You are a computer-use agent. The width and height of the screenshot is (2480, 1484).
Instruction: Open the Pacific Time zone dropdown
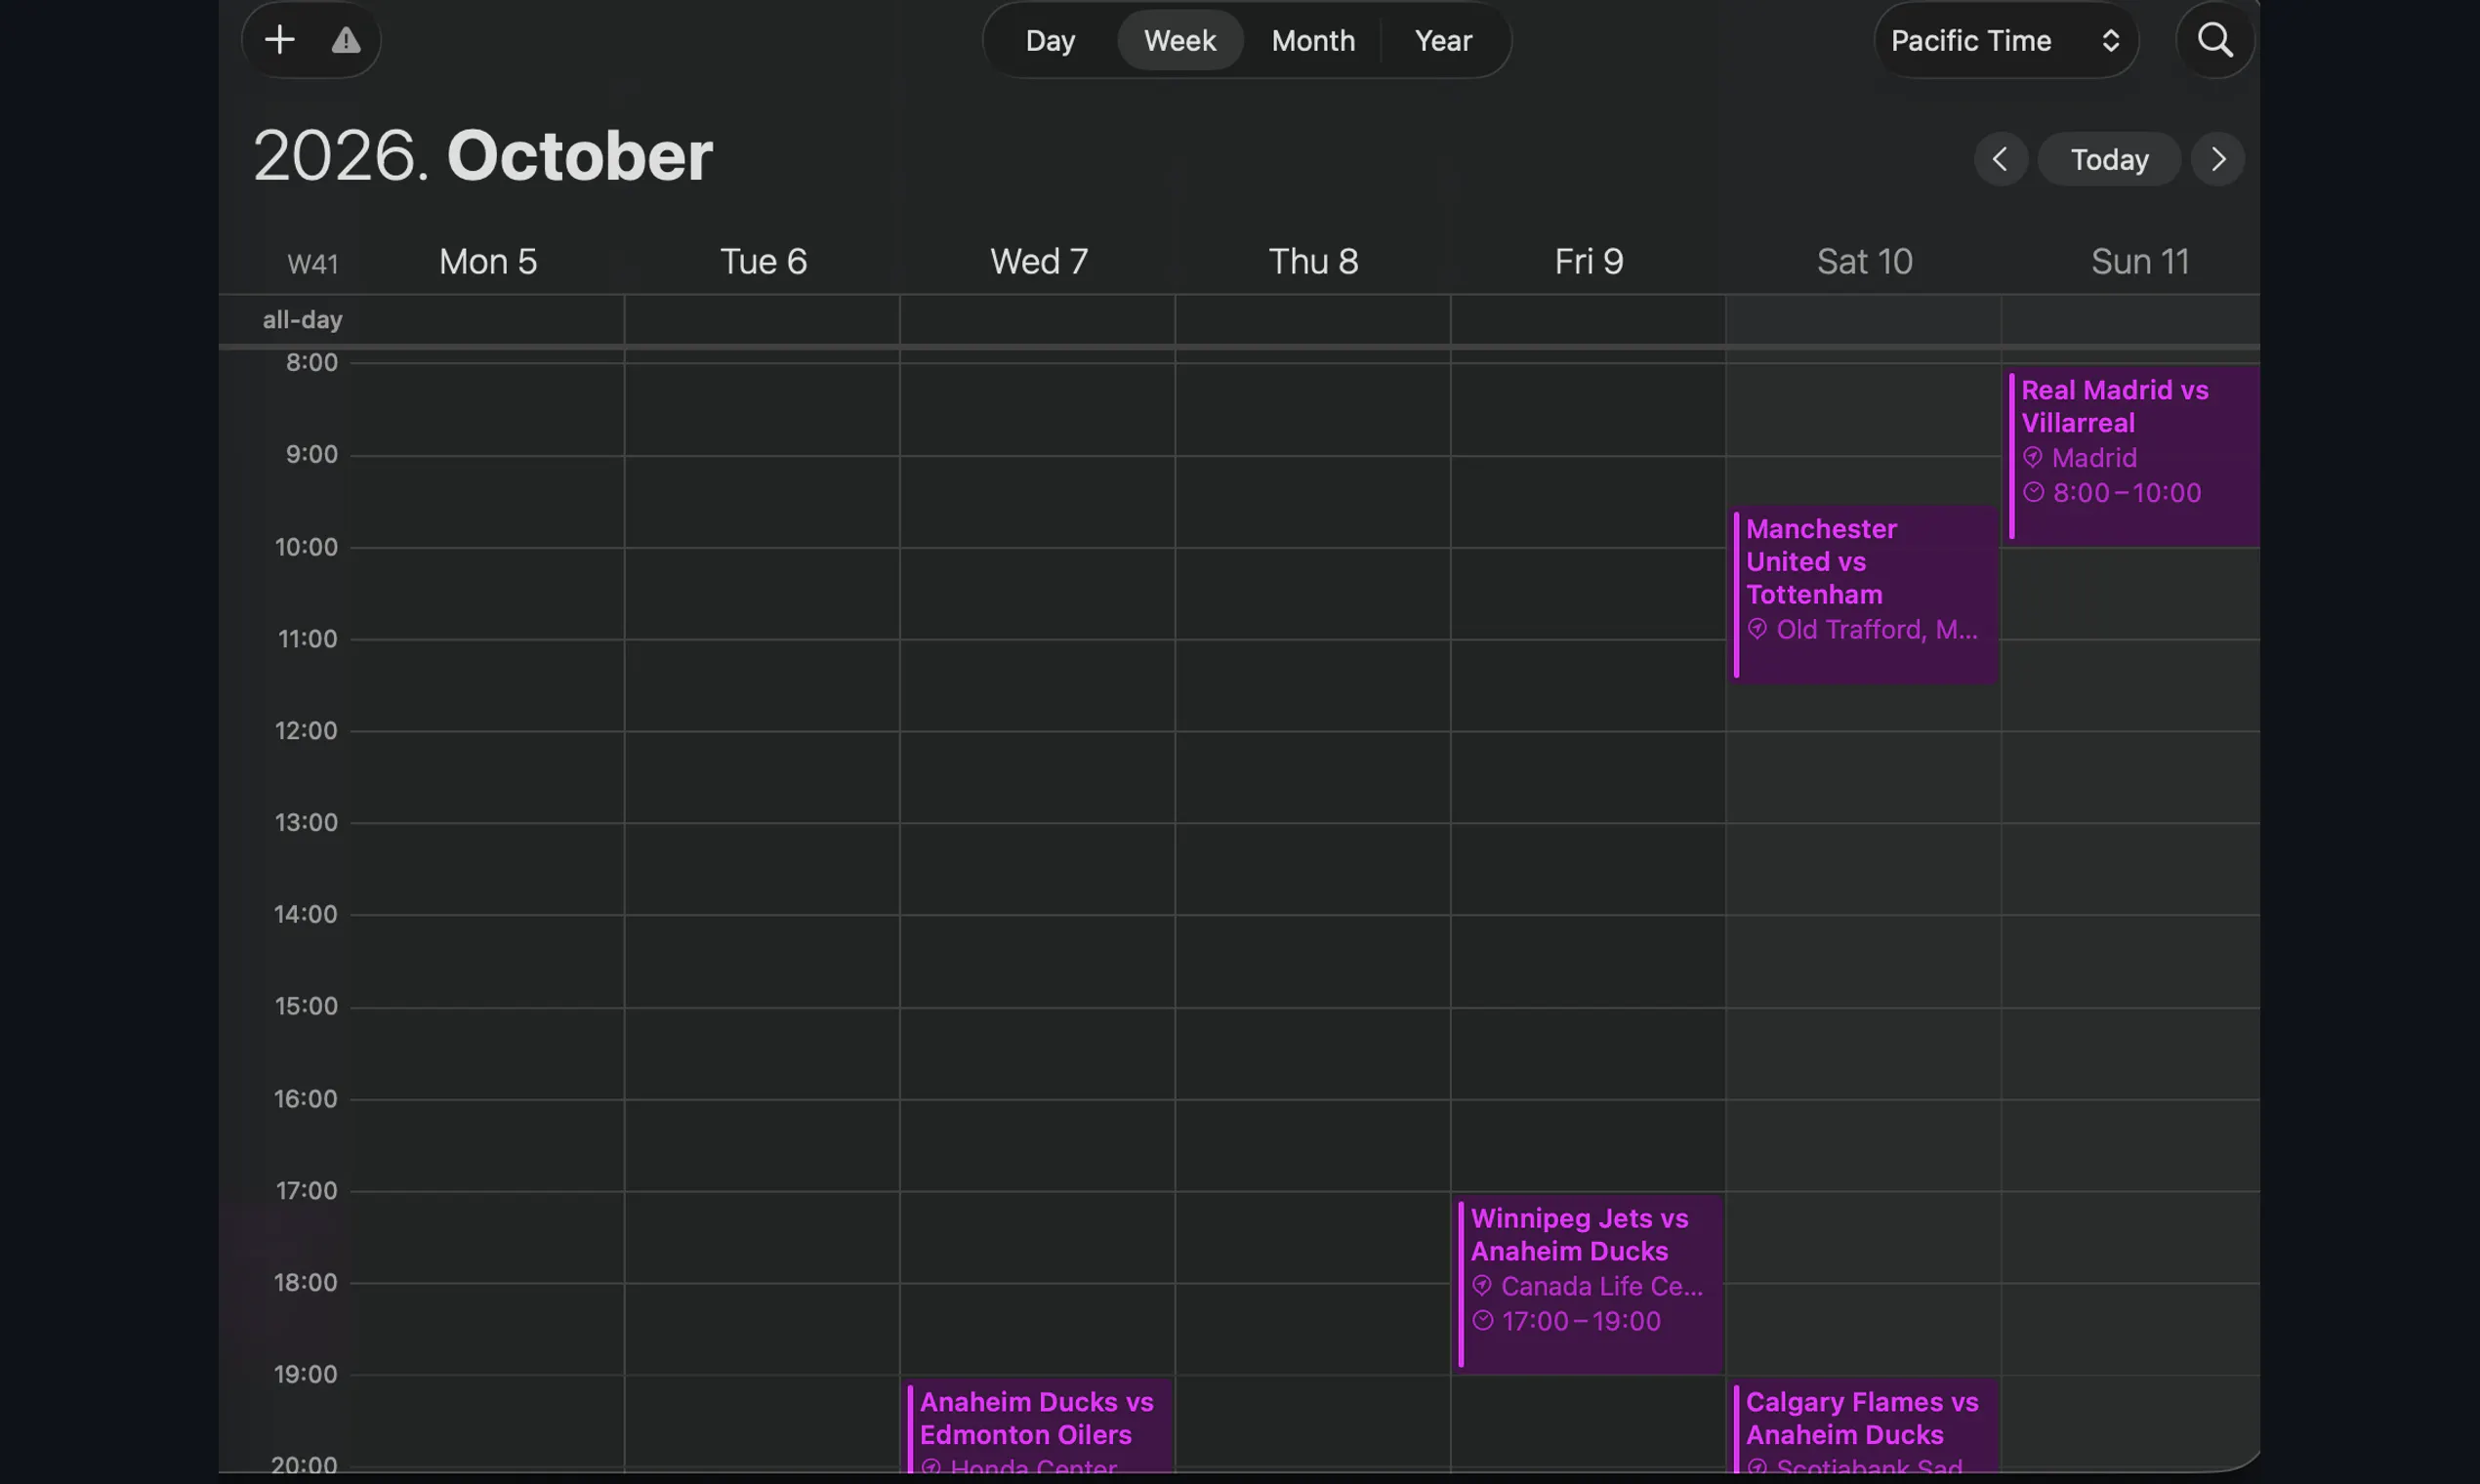(x=2006, y=40)
